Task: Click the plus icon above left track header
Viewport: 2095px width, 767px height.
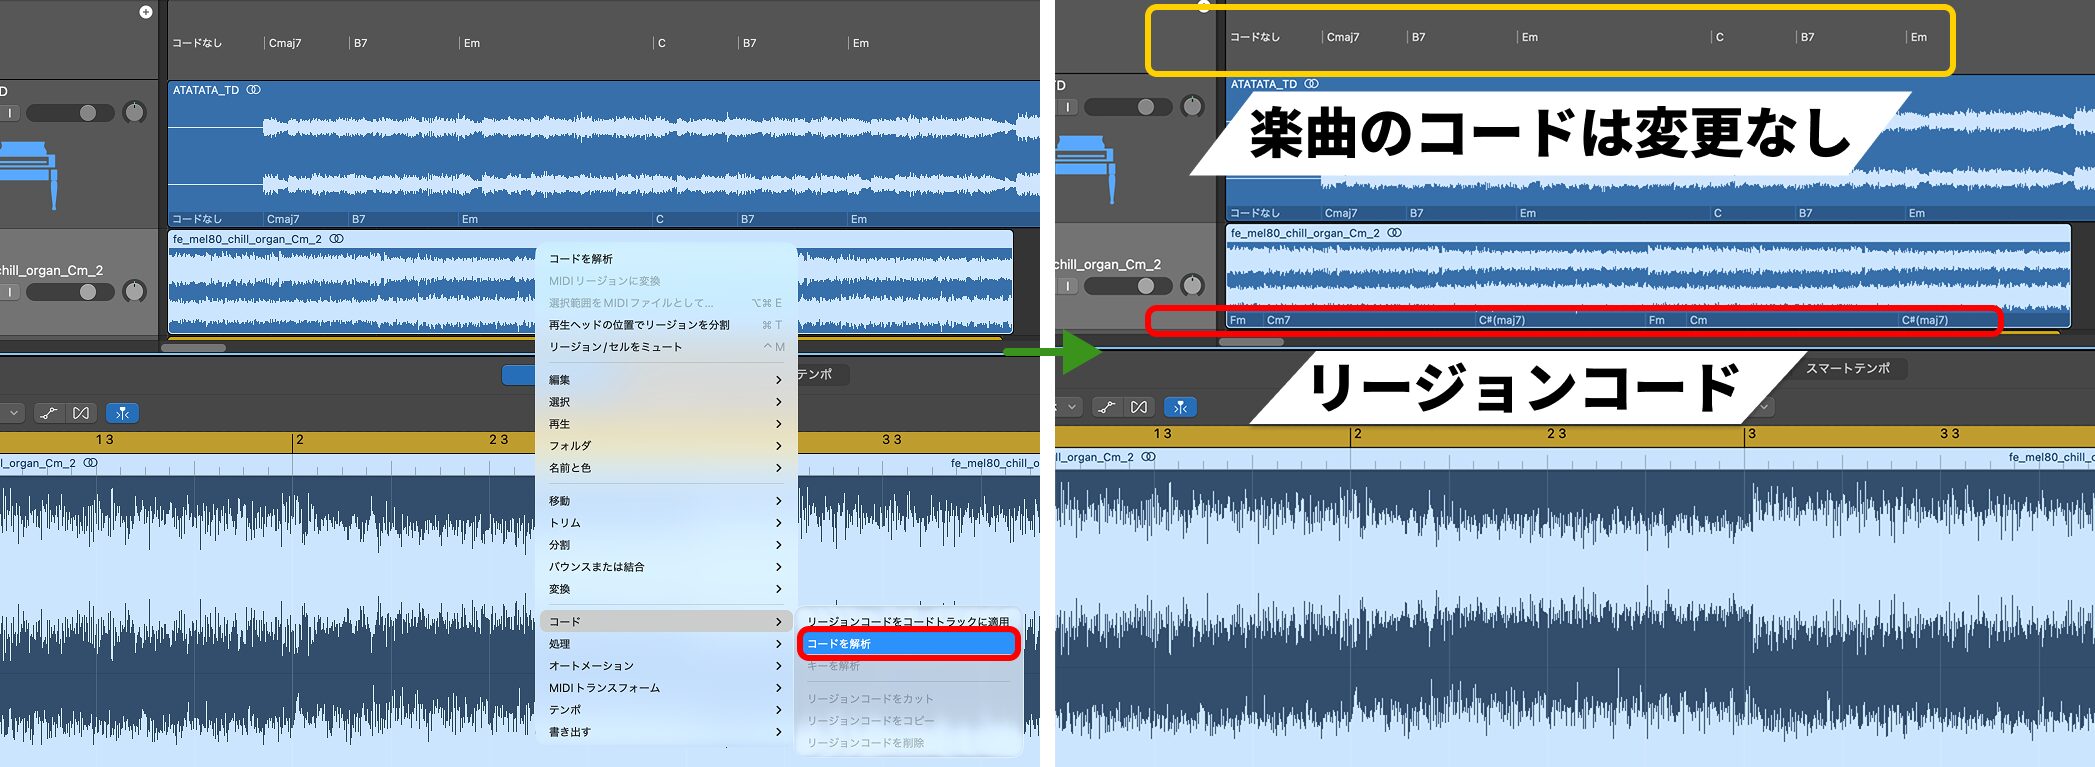Action: pyautogui.click(x=146, y=12)
